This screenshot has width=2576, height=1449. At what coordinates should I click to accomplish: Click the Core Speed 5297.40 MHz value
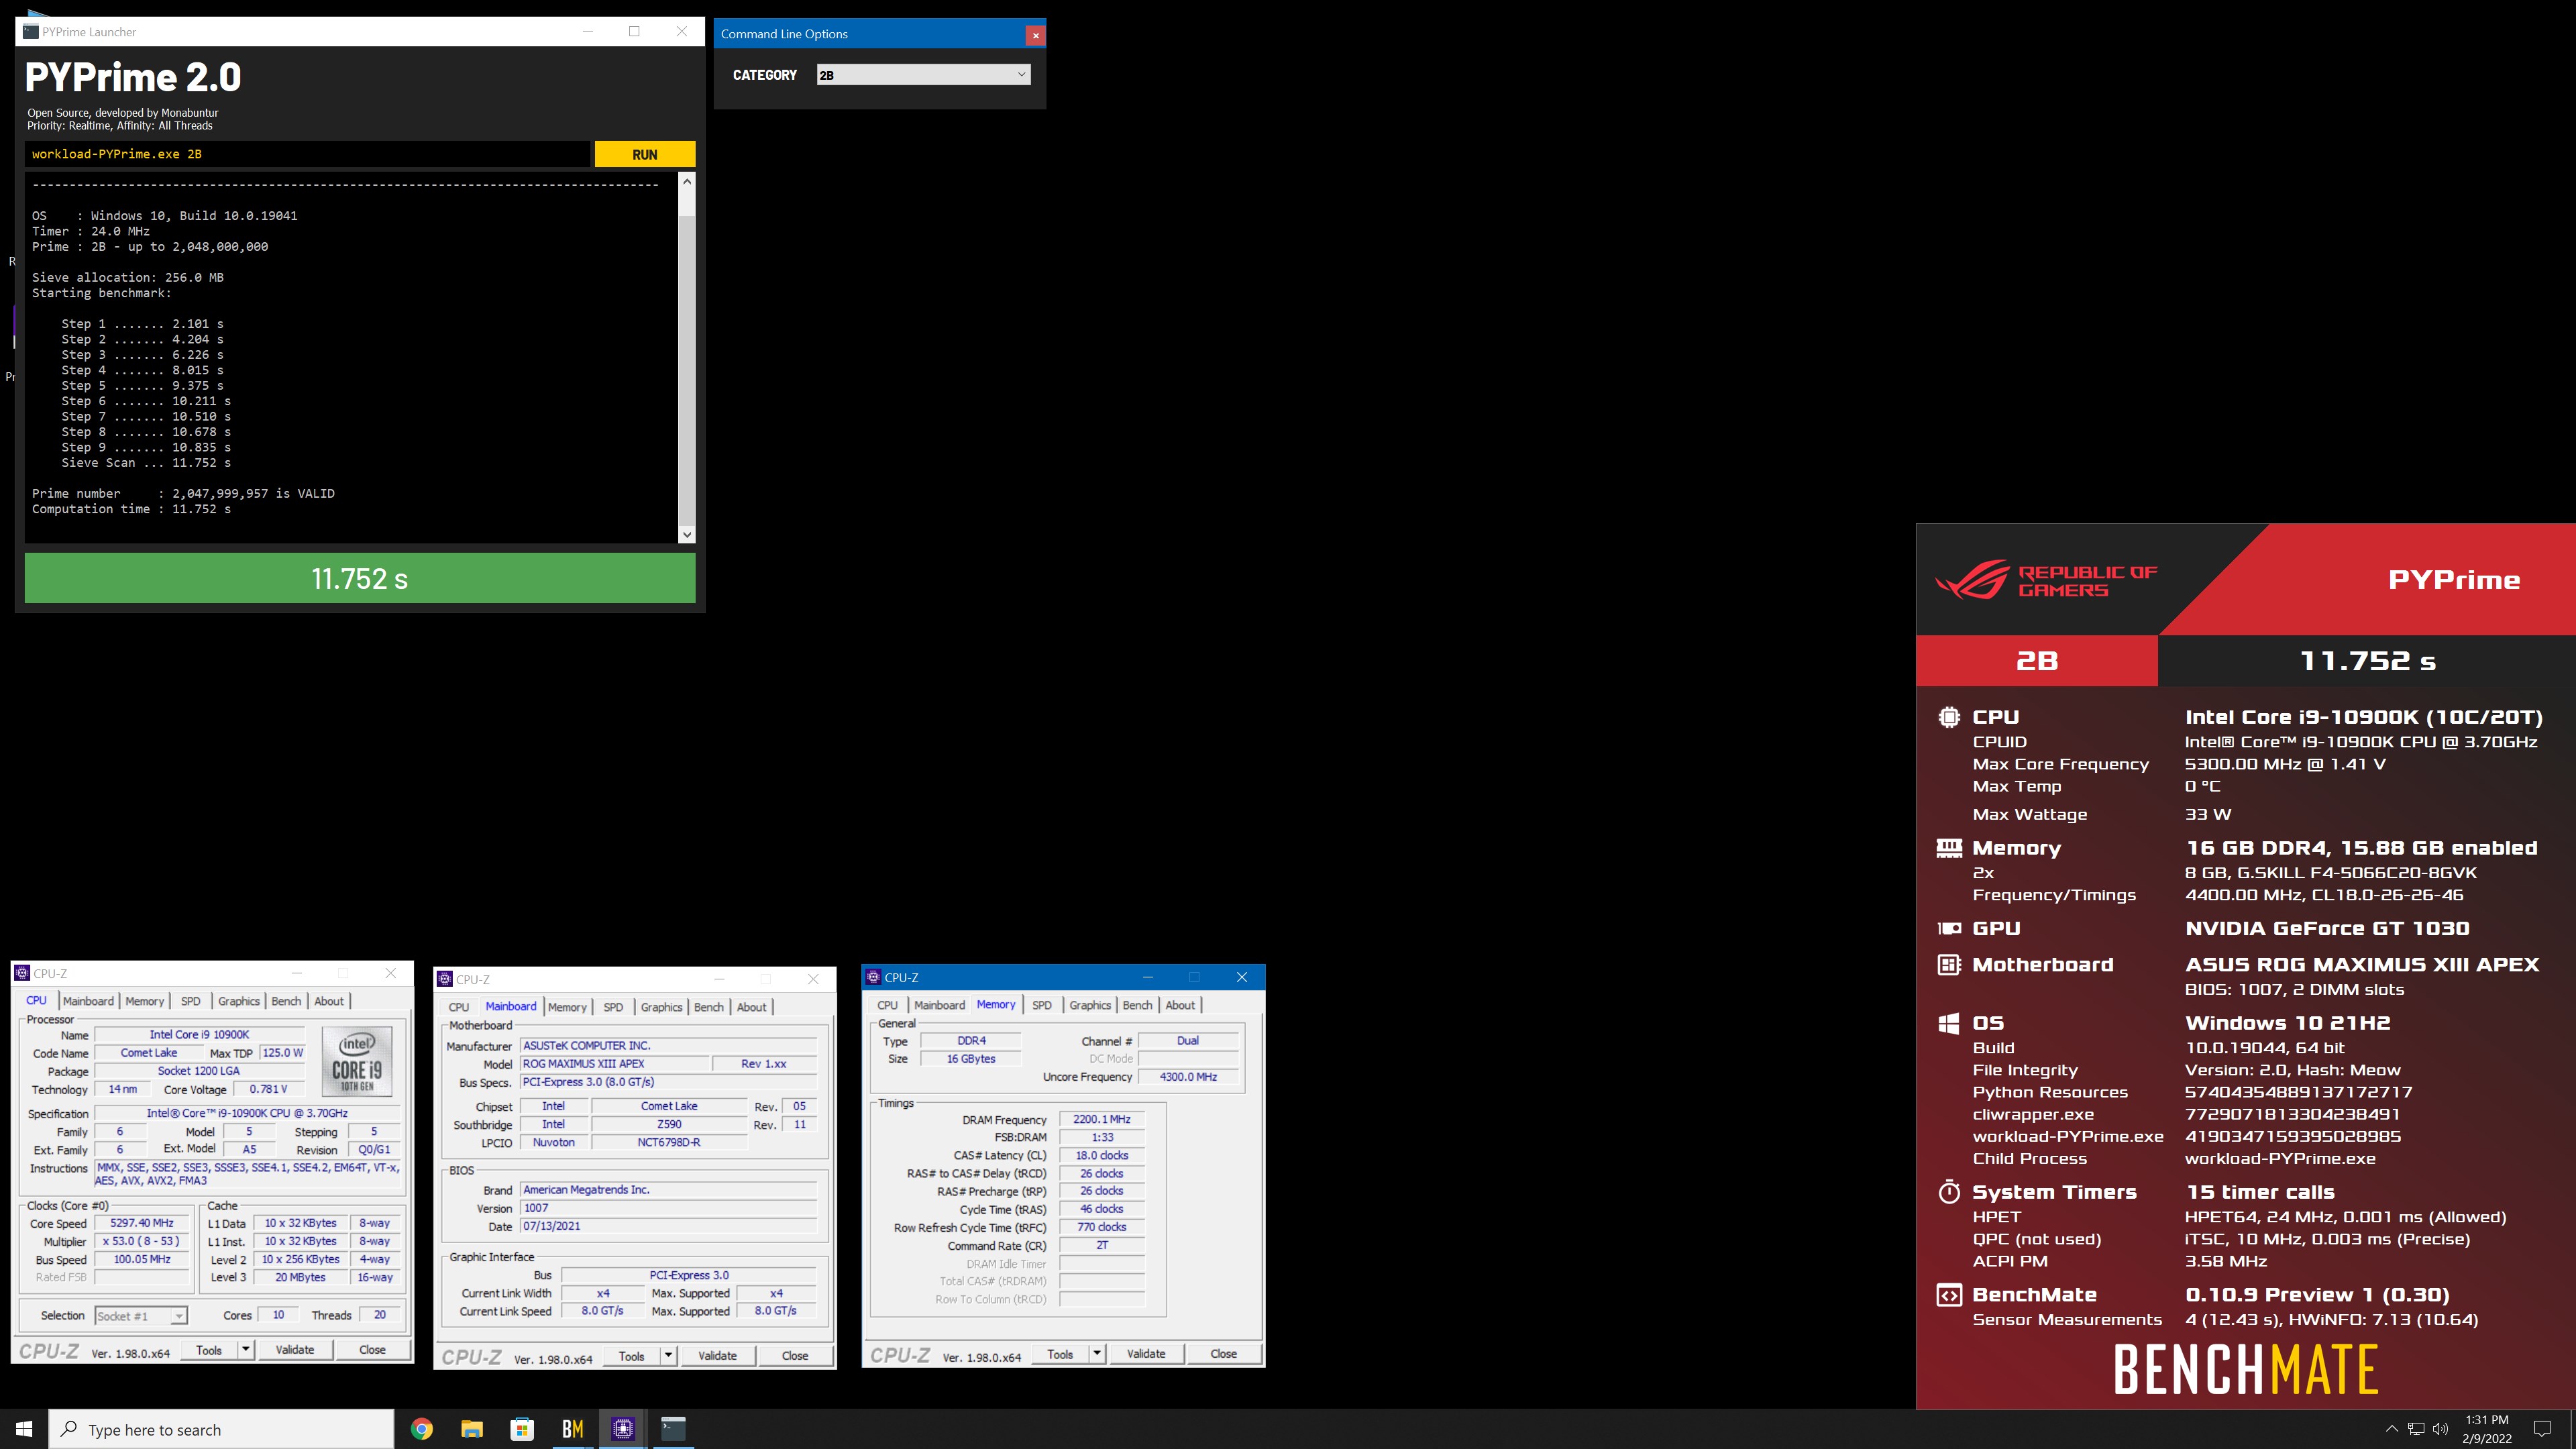pyautogui.click(x=142, y=1223)
